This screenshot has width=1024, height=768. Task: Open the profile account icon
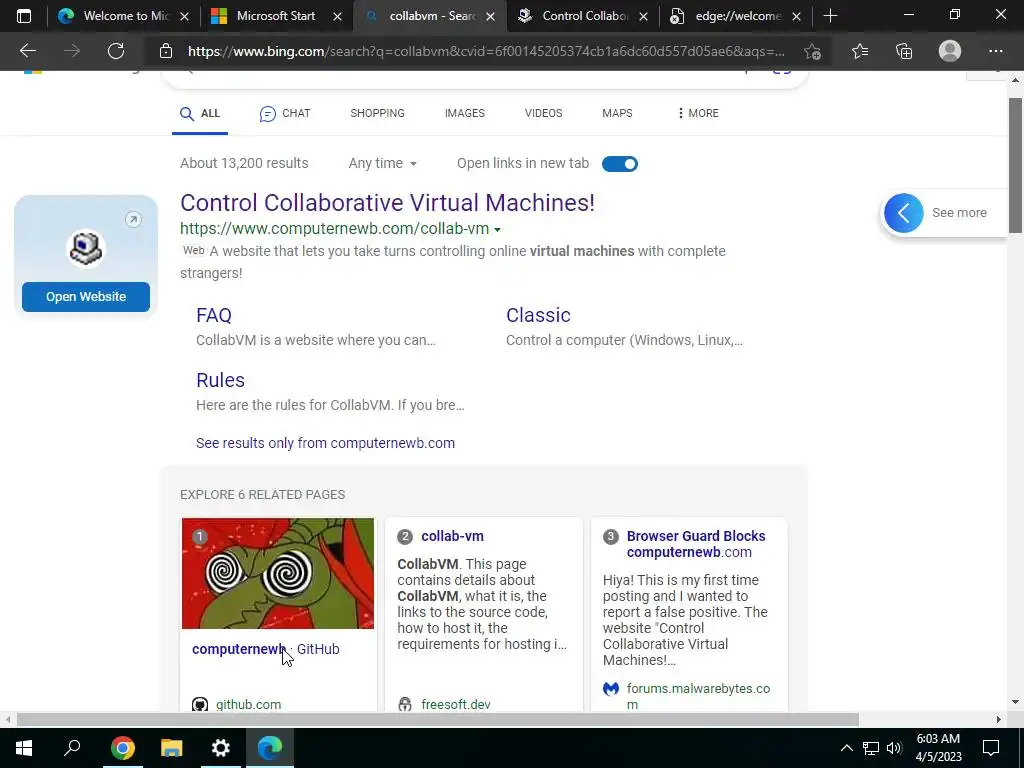(950, 51)
